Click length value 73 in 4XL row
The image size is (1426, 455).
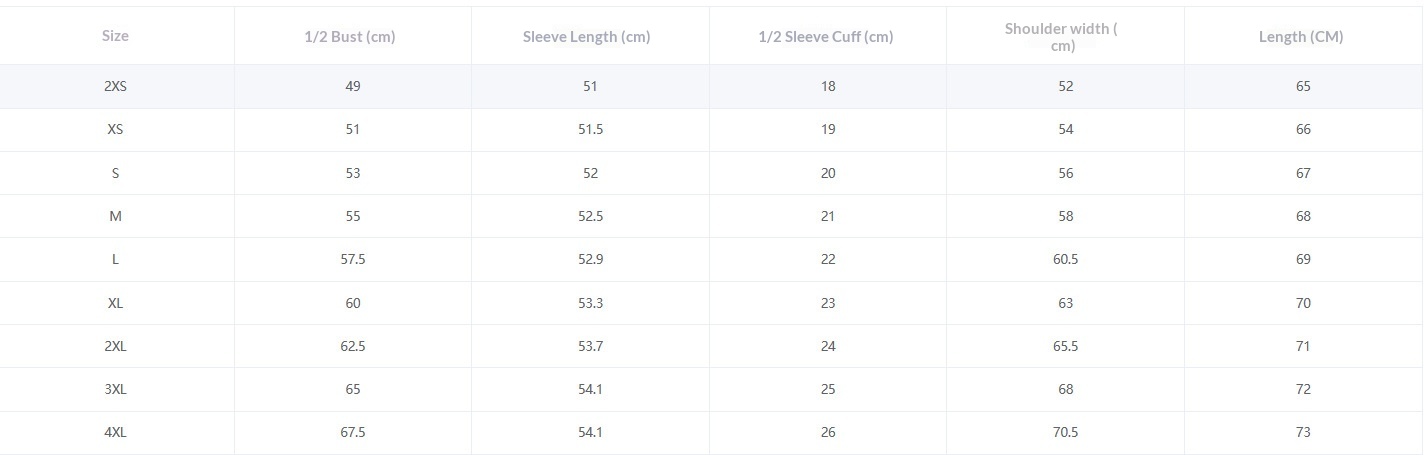[1303, 432]
